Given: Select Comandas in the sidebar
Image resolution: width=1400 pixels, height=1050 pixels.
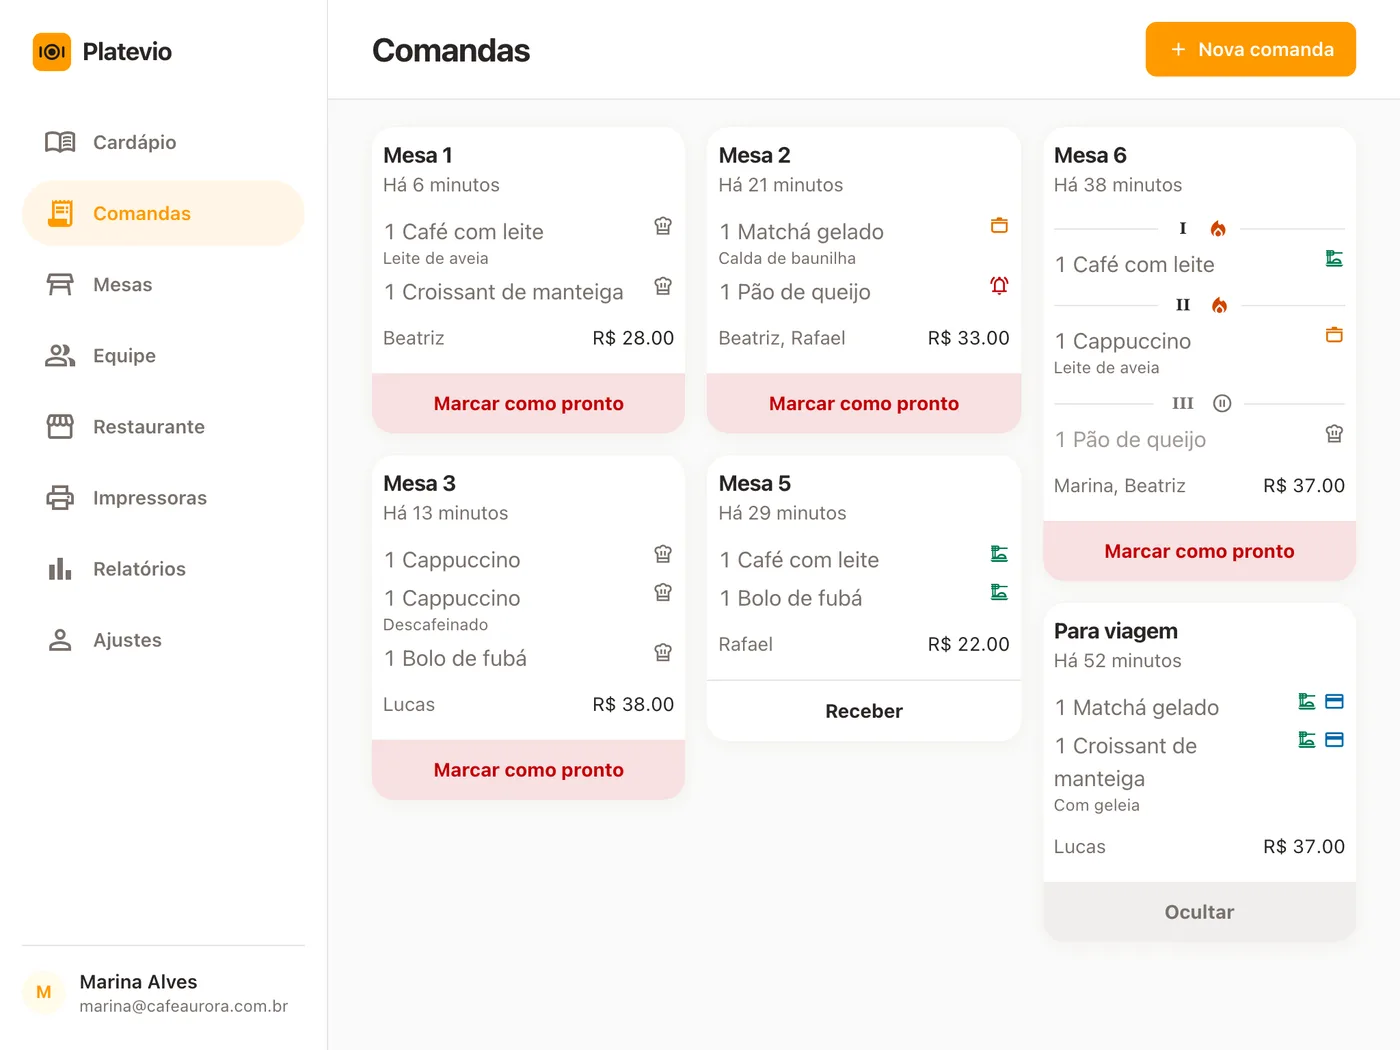Looking at the screenshot, I should click(x=163, y=213).
